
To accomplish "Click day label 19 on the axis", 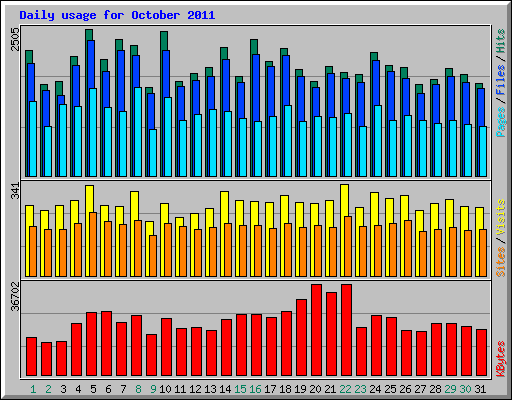I will pos(300,389).
